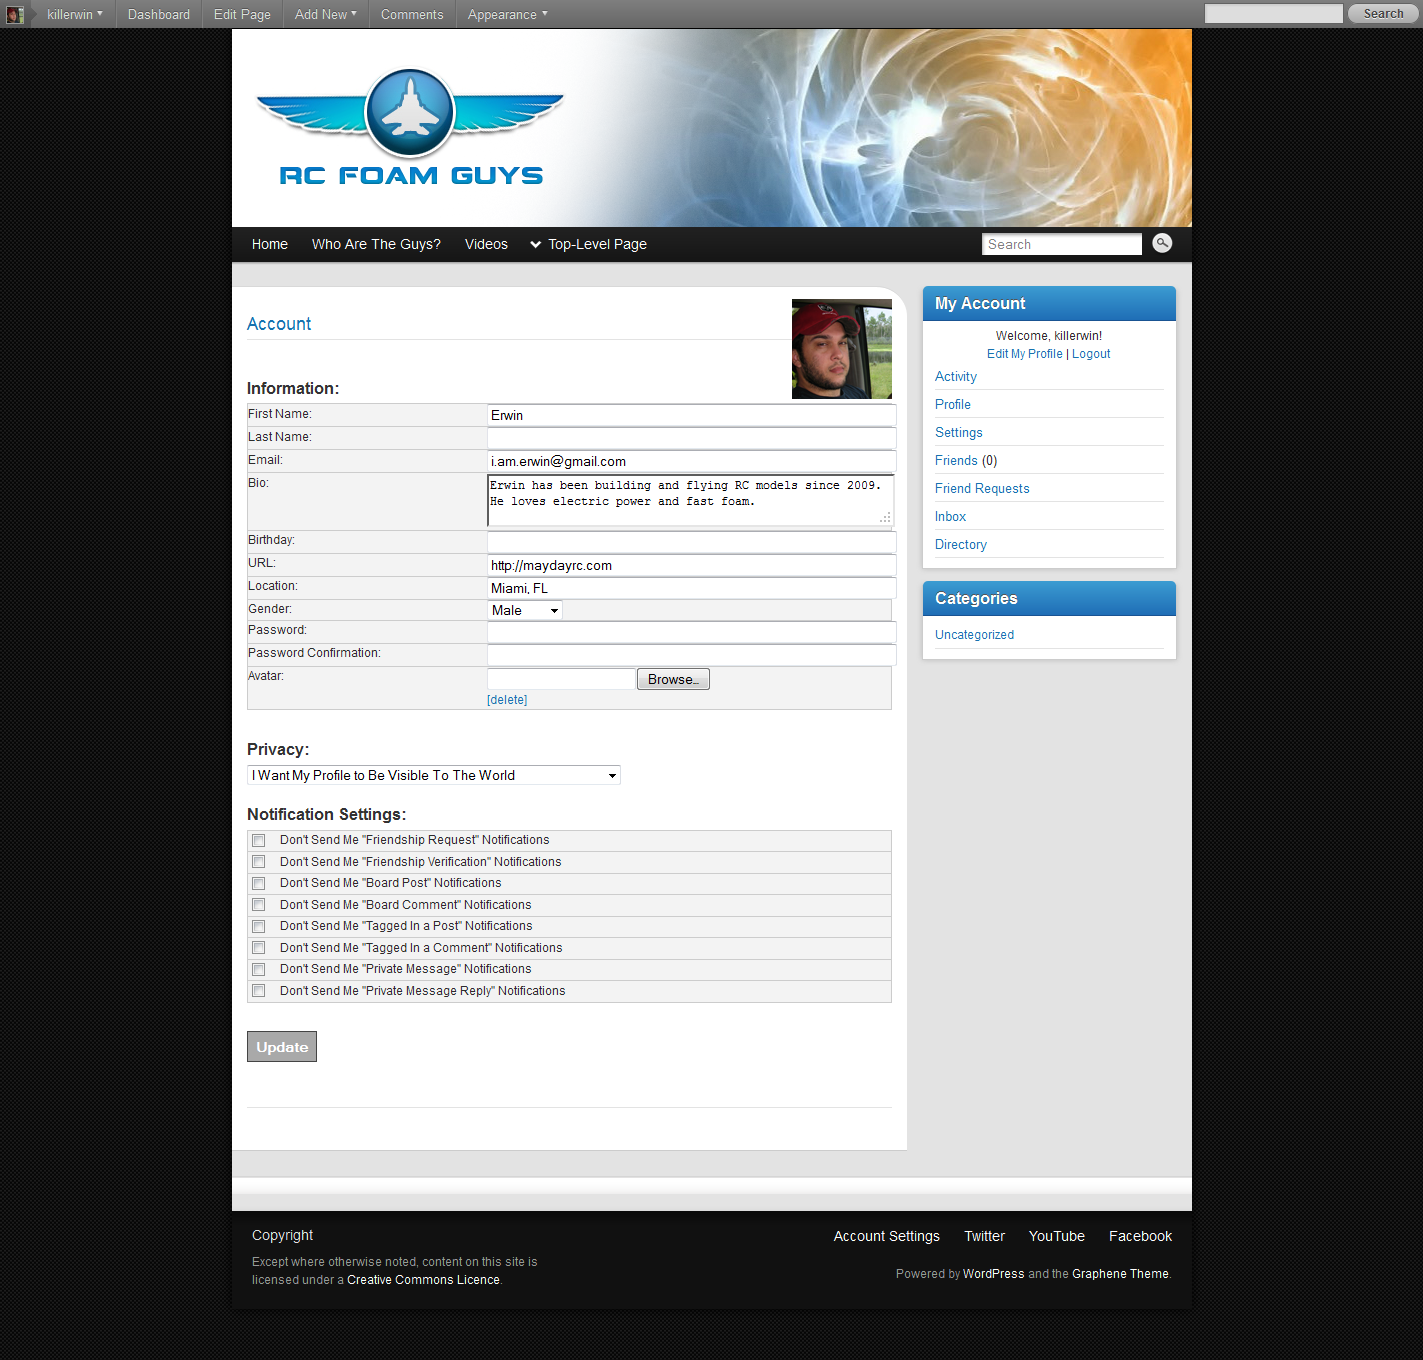Click the delete avatar link

[x=507, y=700]
